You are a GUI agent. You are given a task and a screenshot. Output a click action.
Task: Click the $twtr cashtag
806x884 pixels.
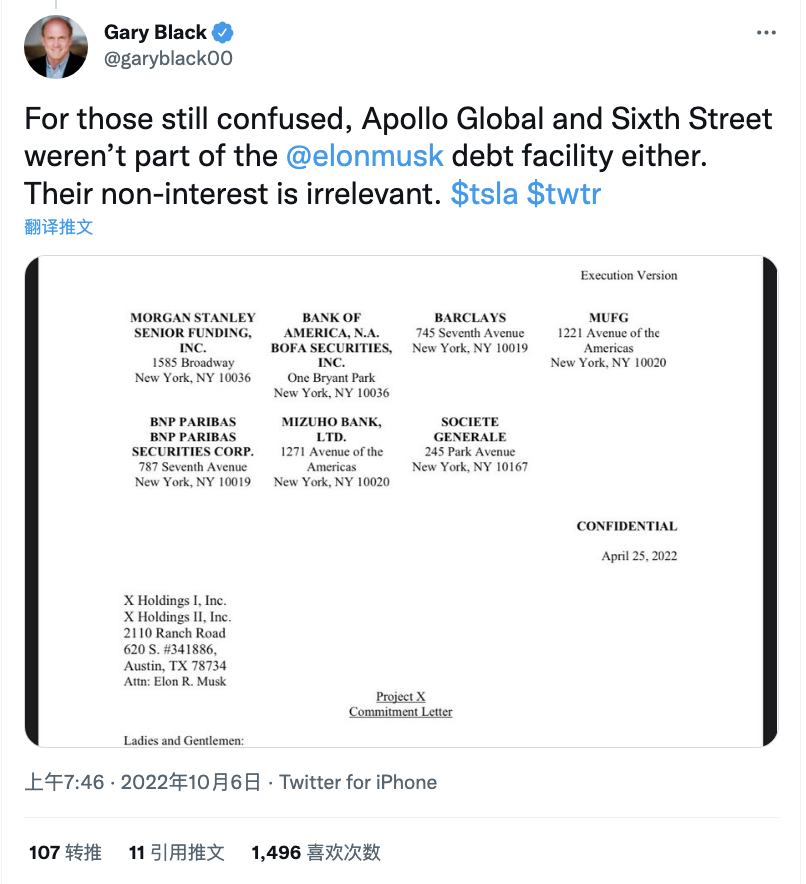pos(564,193)
